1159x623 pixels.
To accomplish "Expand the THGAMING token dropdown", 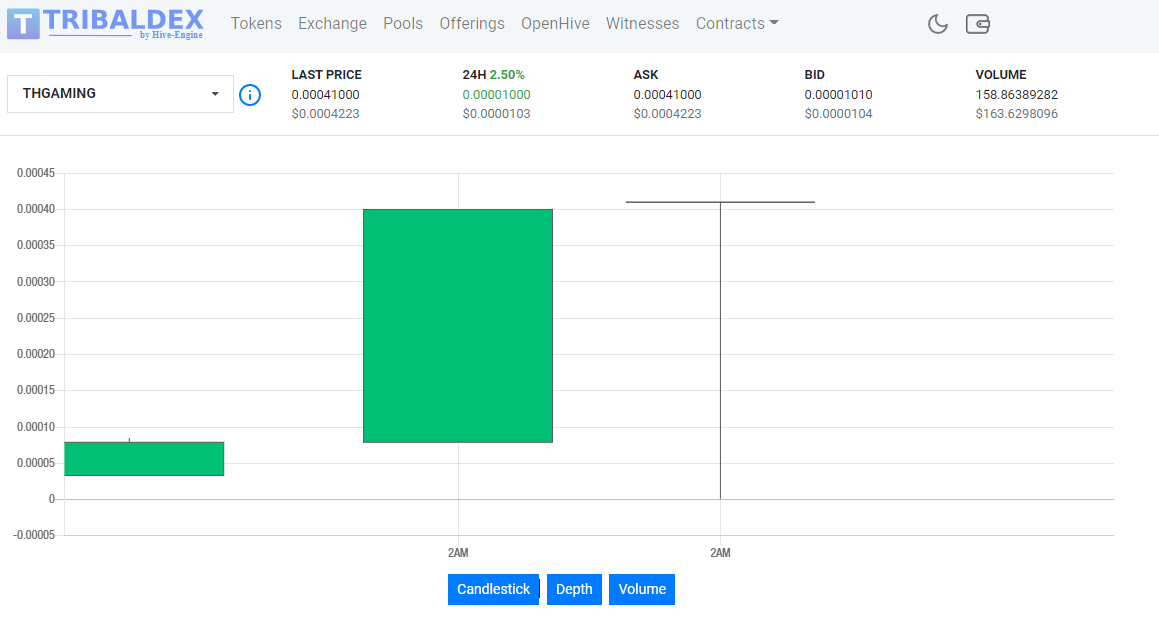I will 120,94.
